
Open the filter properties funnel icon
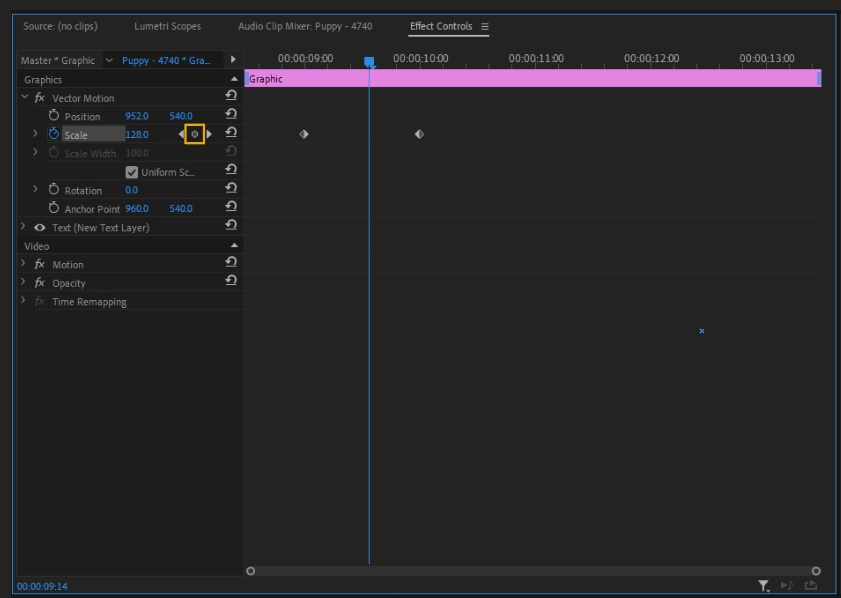(763, 586)
